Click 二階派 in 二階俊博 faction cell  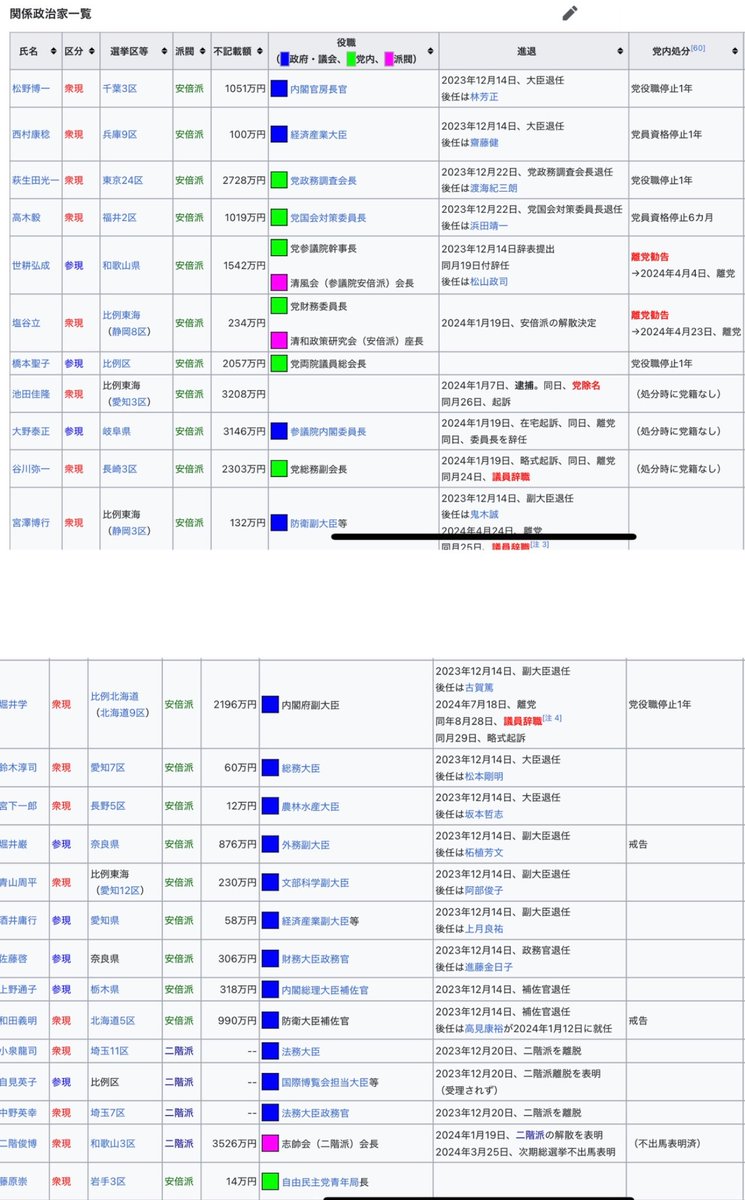(178, 1143)
